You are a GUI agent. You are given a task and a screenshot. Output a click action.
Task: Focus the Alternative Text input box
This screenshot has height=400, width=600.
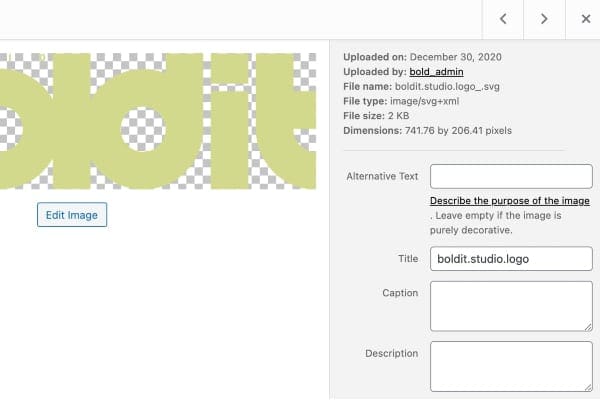point(511,177)
